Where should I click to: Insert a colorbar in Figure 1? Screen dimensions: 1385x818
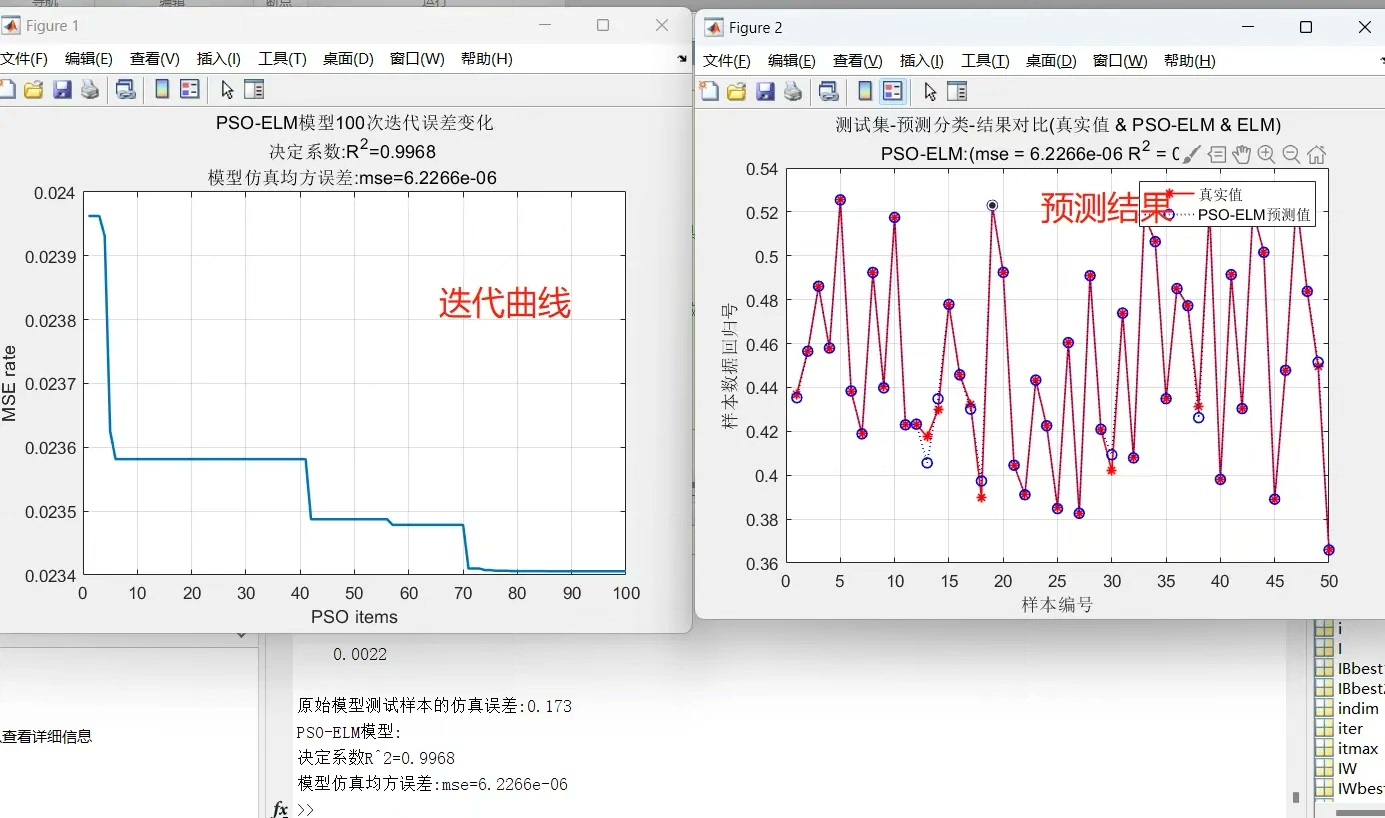click(161, 91)
